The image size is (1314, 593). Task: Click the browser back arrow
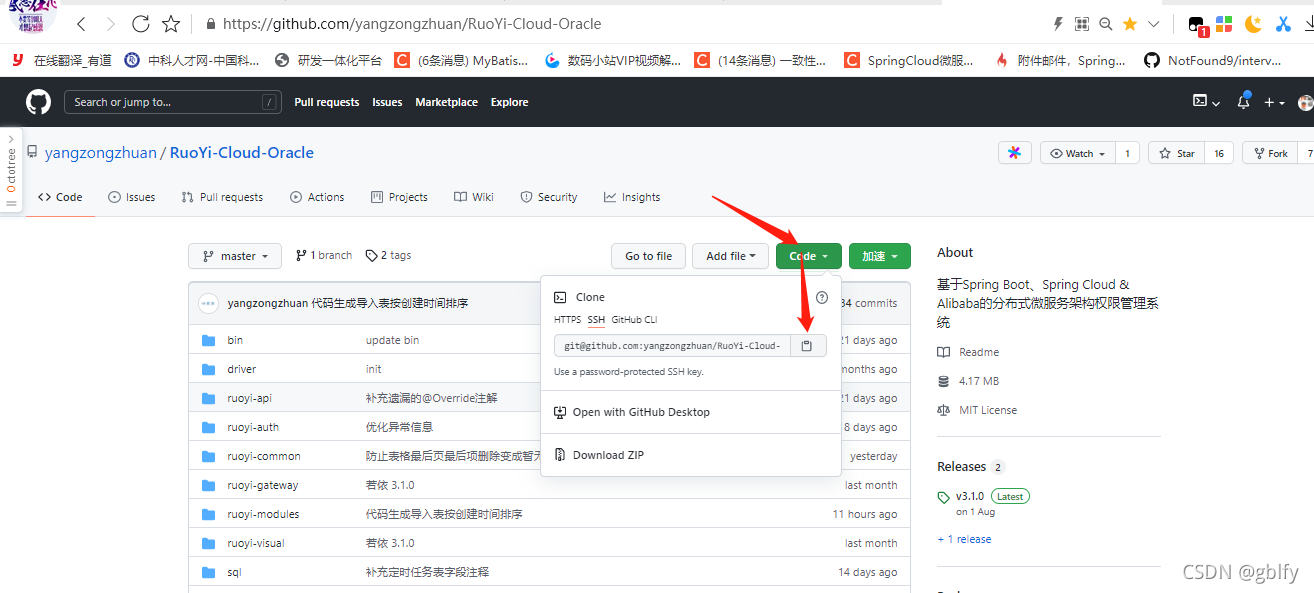coord(82,23)
